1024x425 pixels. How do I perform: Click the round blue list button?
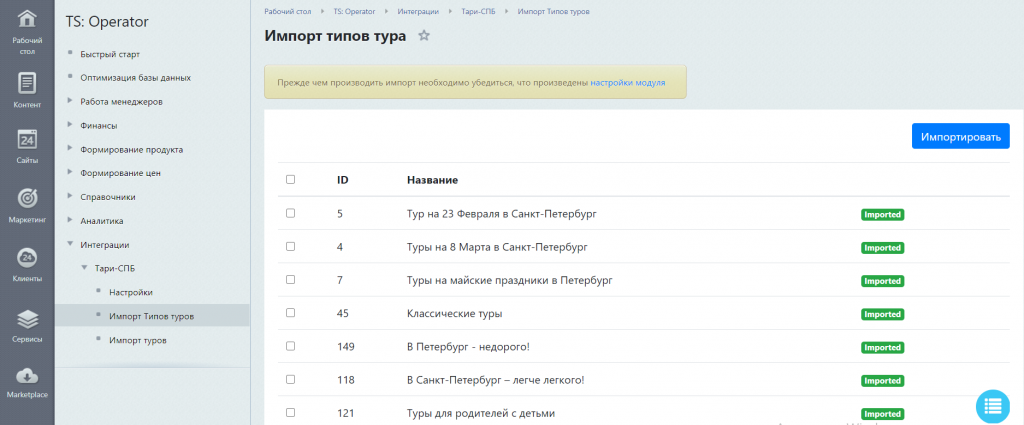tap(993, 406)
